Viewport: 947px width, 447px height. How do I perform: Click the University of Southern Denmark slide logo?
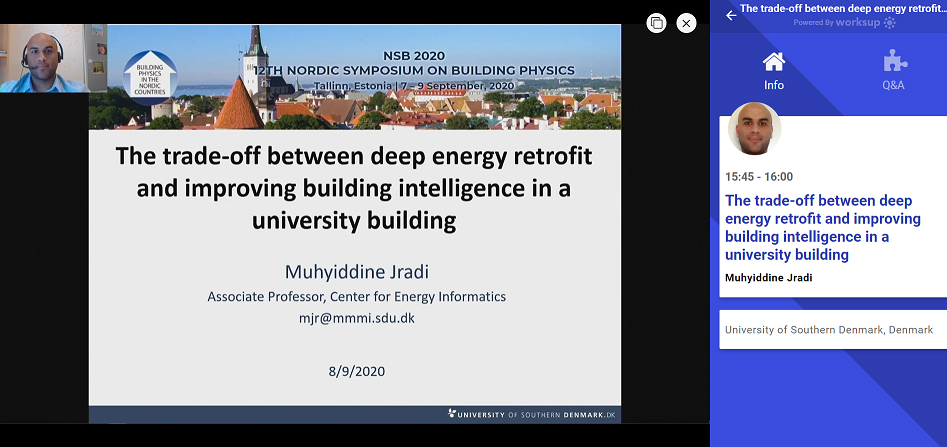click(x=532, y=413)
